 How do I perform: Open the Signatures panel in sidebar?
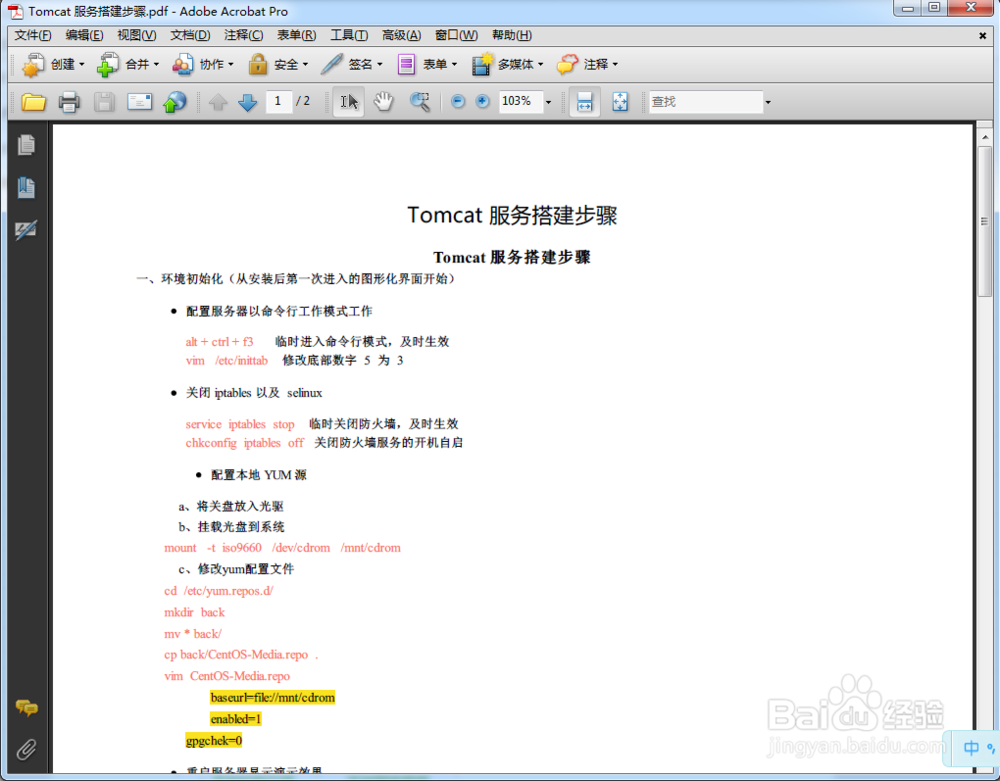pyautogui.click(x=26, y=230)
